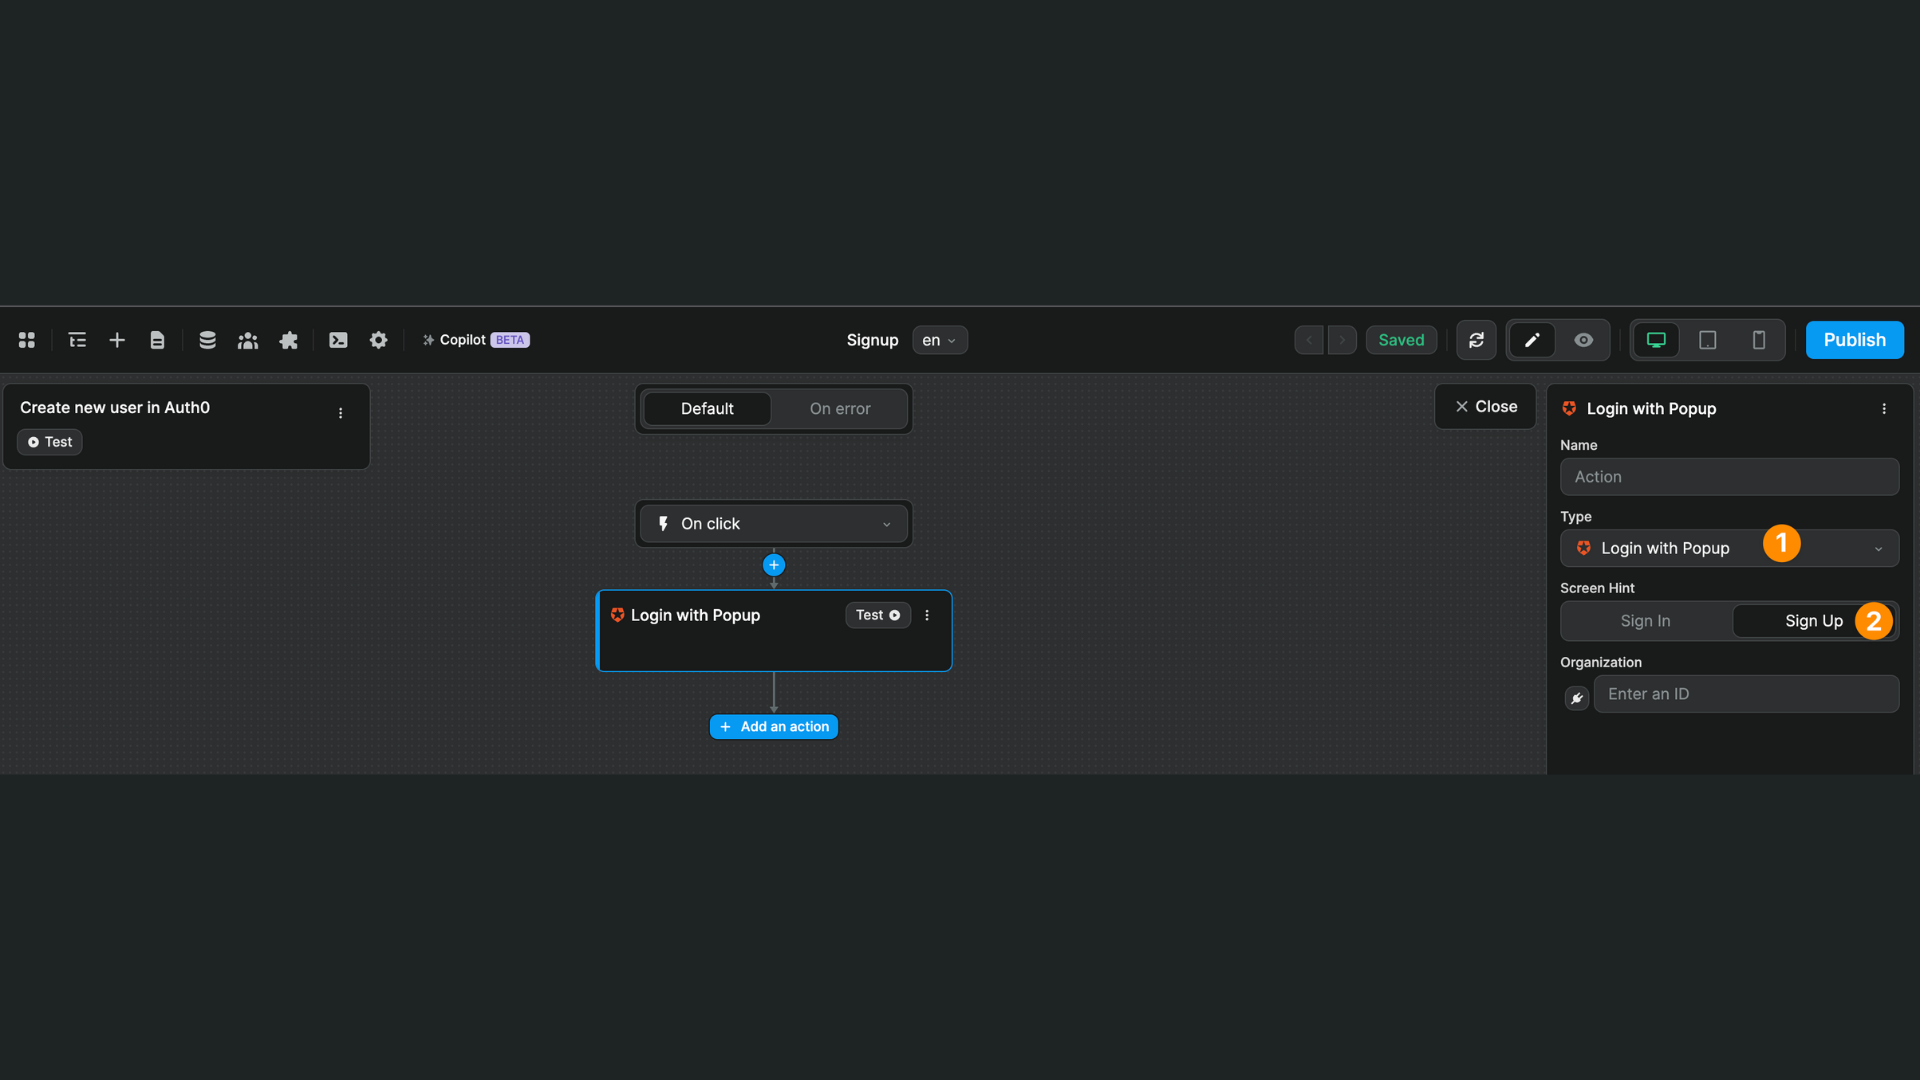Open the language selector showing en

(x=938, y=340)
